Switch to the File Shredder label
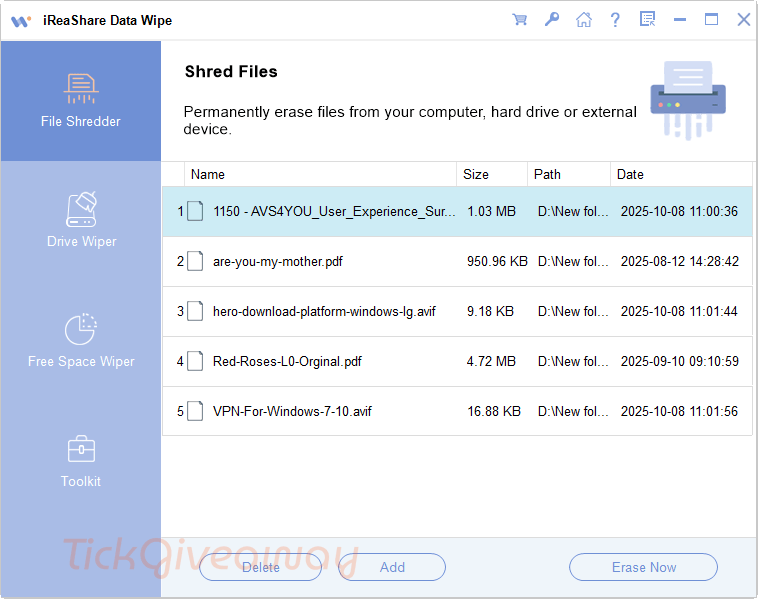This screenshot has height=599, width=758. click(81, 121)
